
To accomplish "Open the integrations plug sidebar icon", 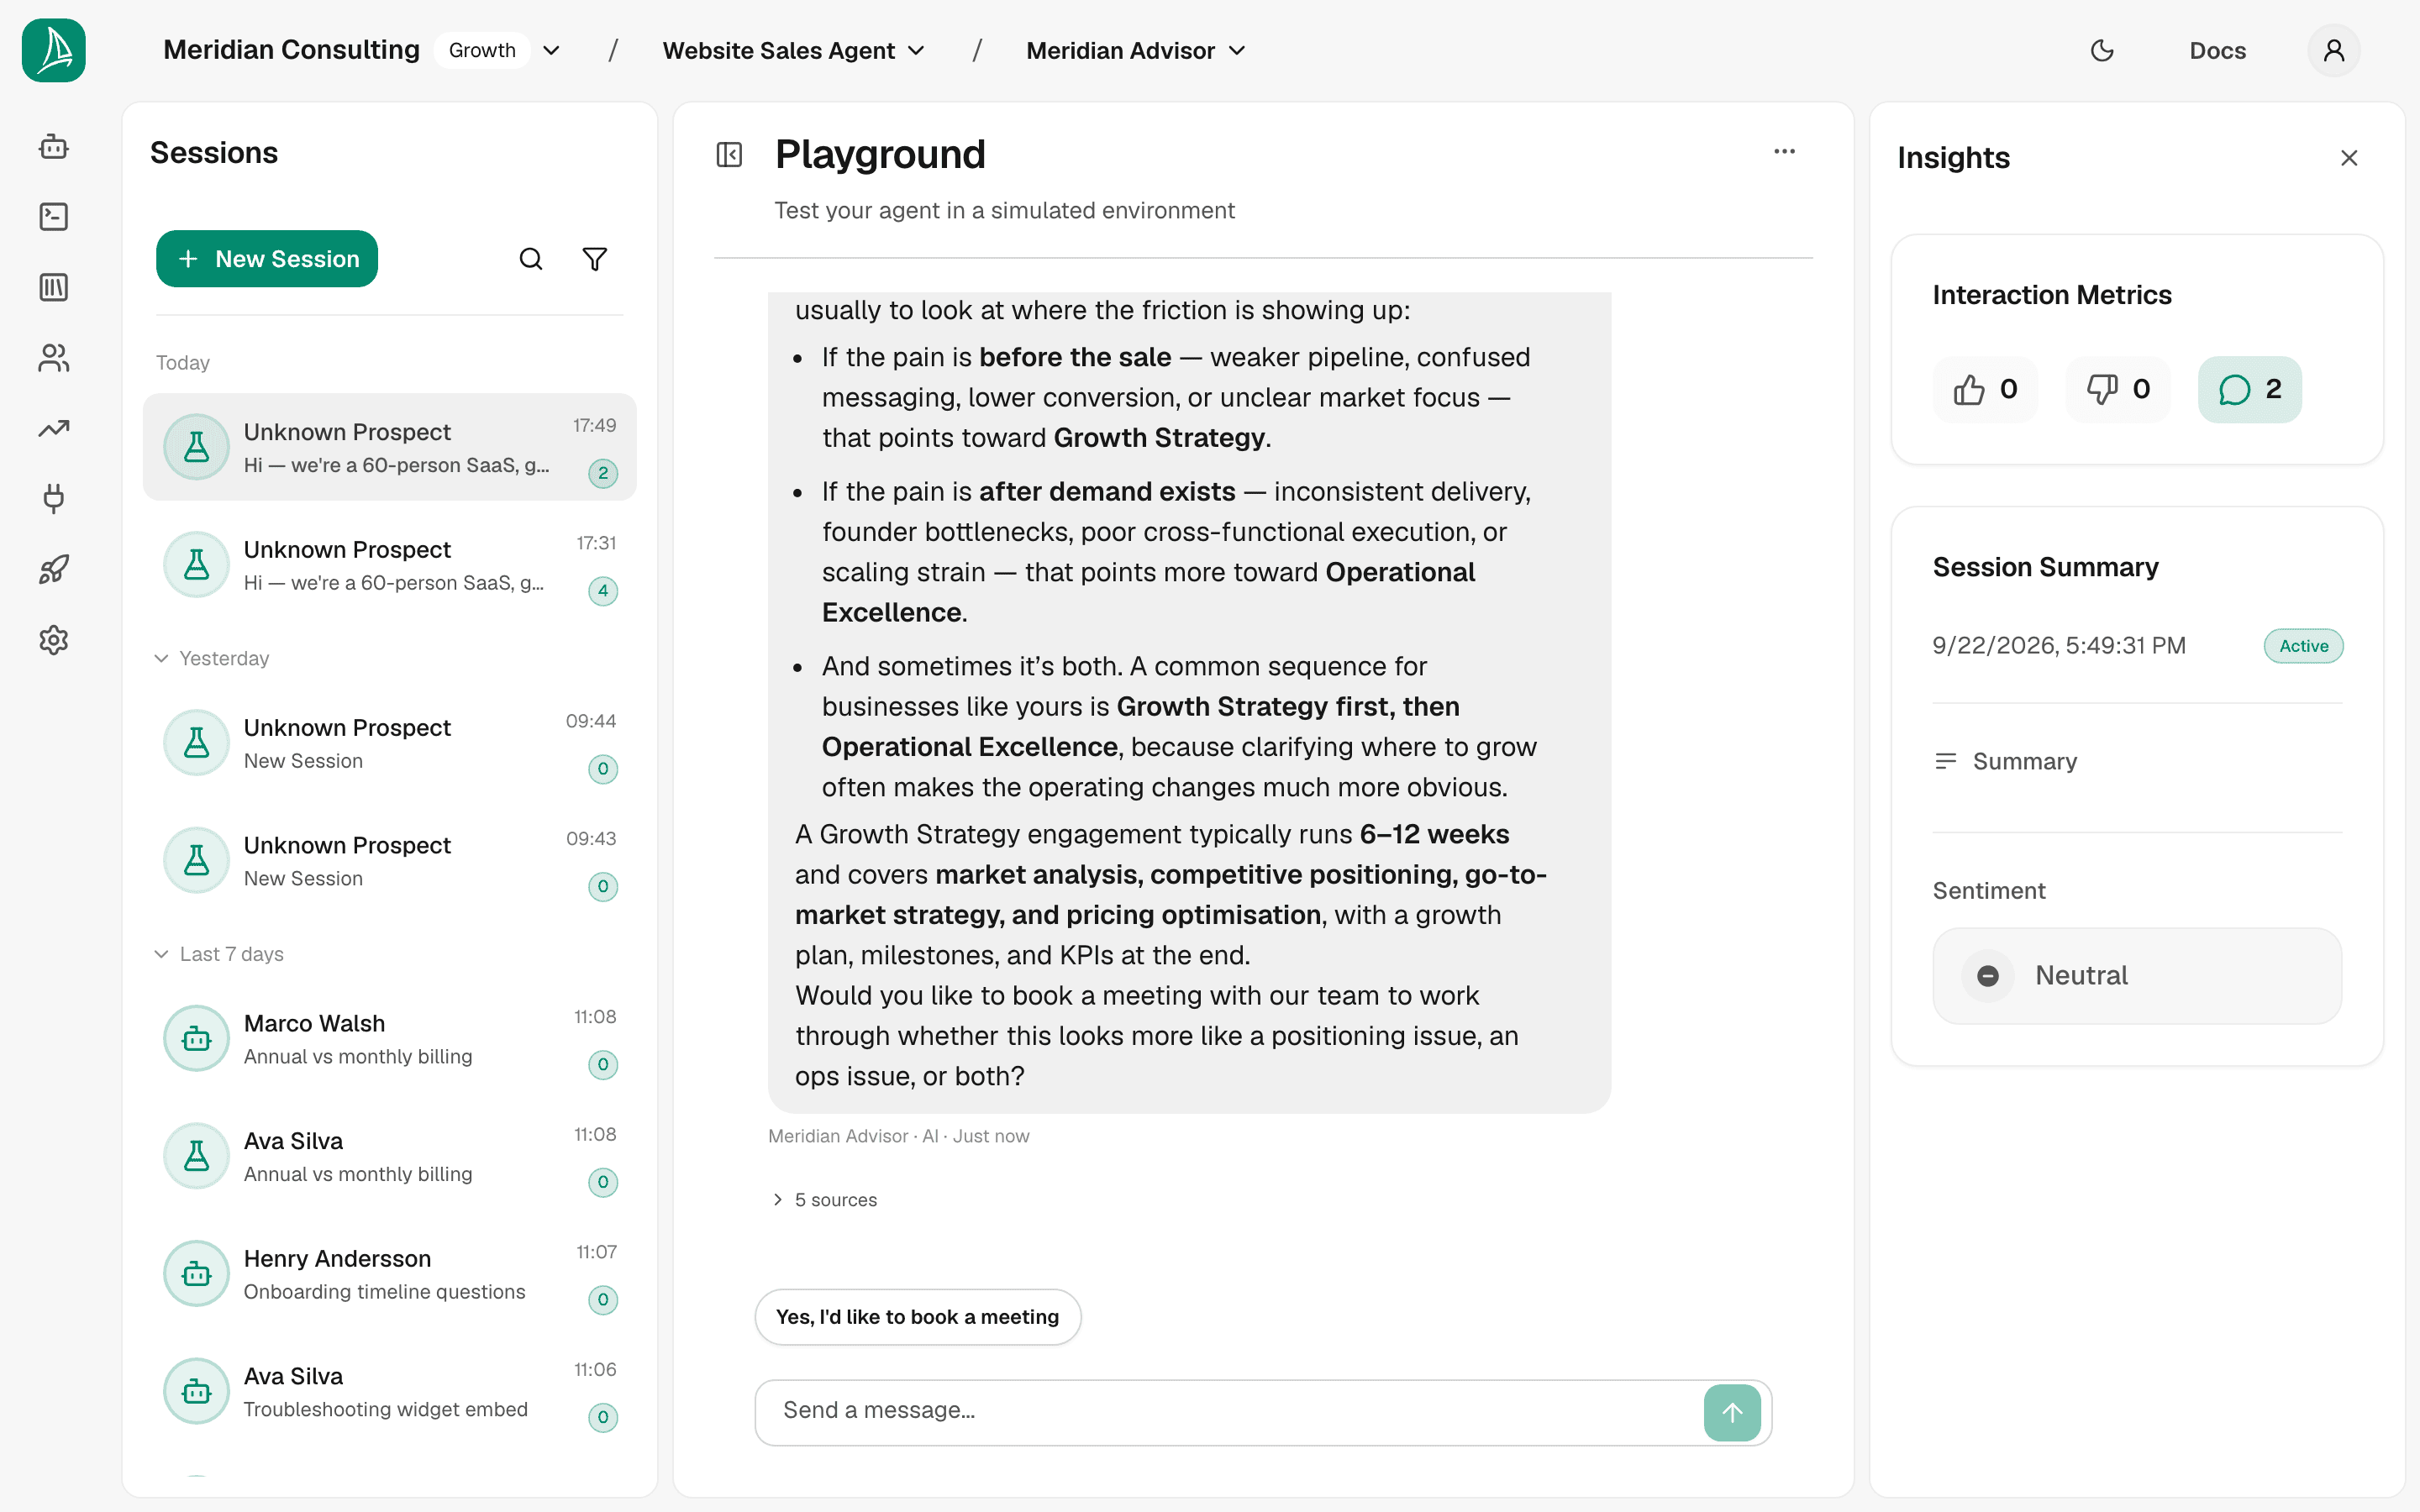I will 54,499.
